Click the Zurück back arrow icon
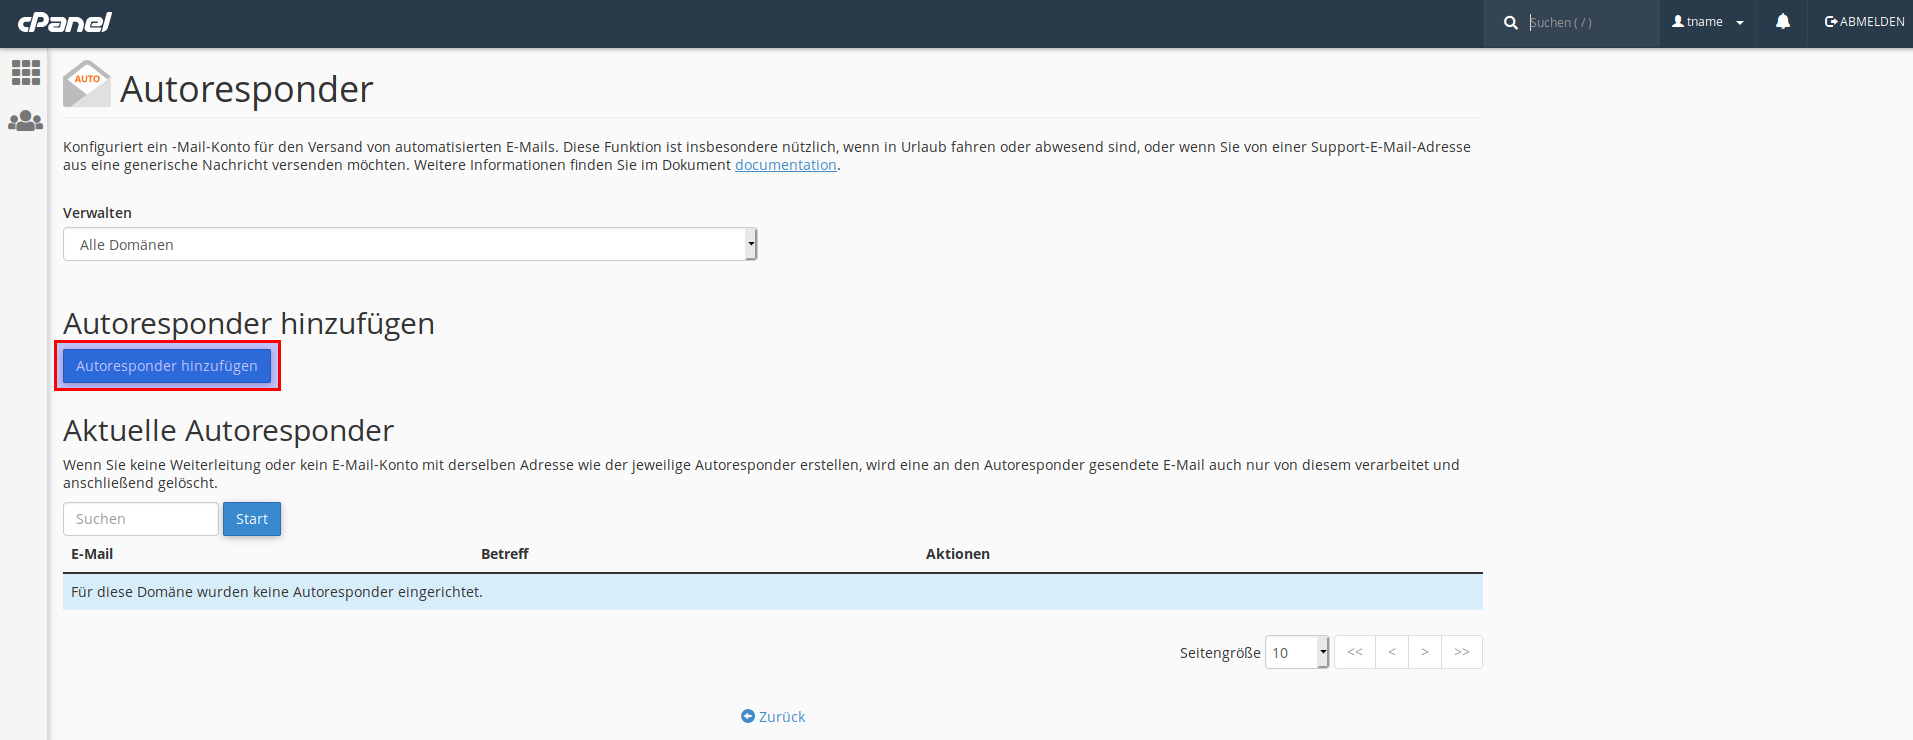This screenshot has height=740, width=1913. [747, 716]
